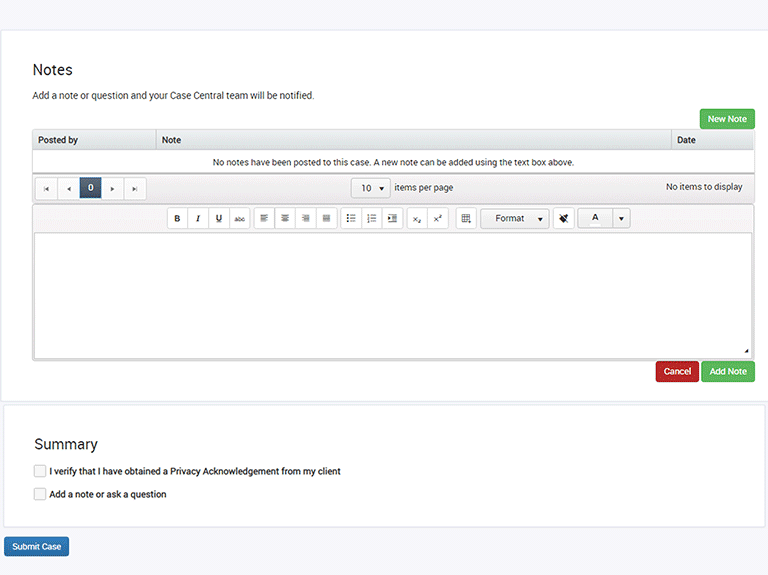This screenshot has width=768, height=575.
Task: Apply the current font color swatch
Action: (595, 218)
